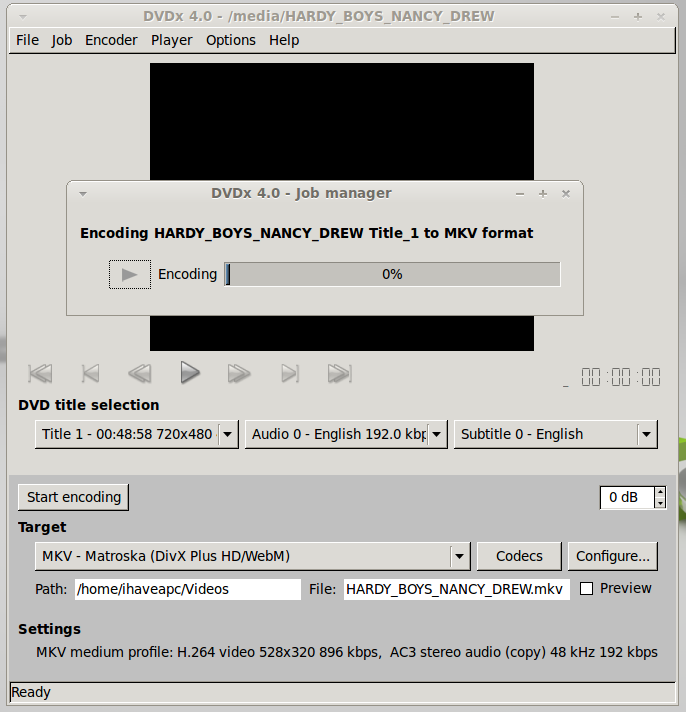Click the black video preview area

coord(342,121)
